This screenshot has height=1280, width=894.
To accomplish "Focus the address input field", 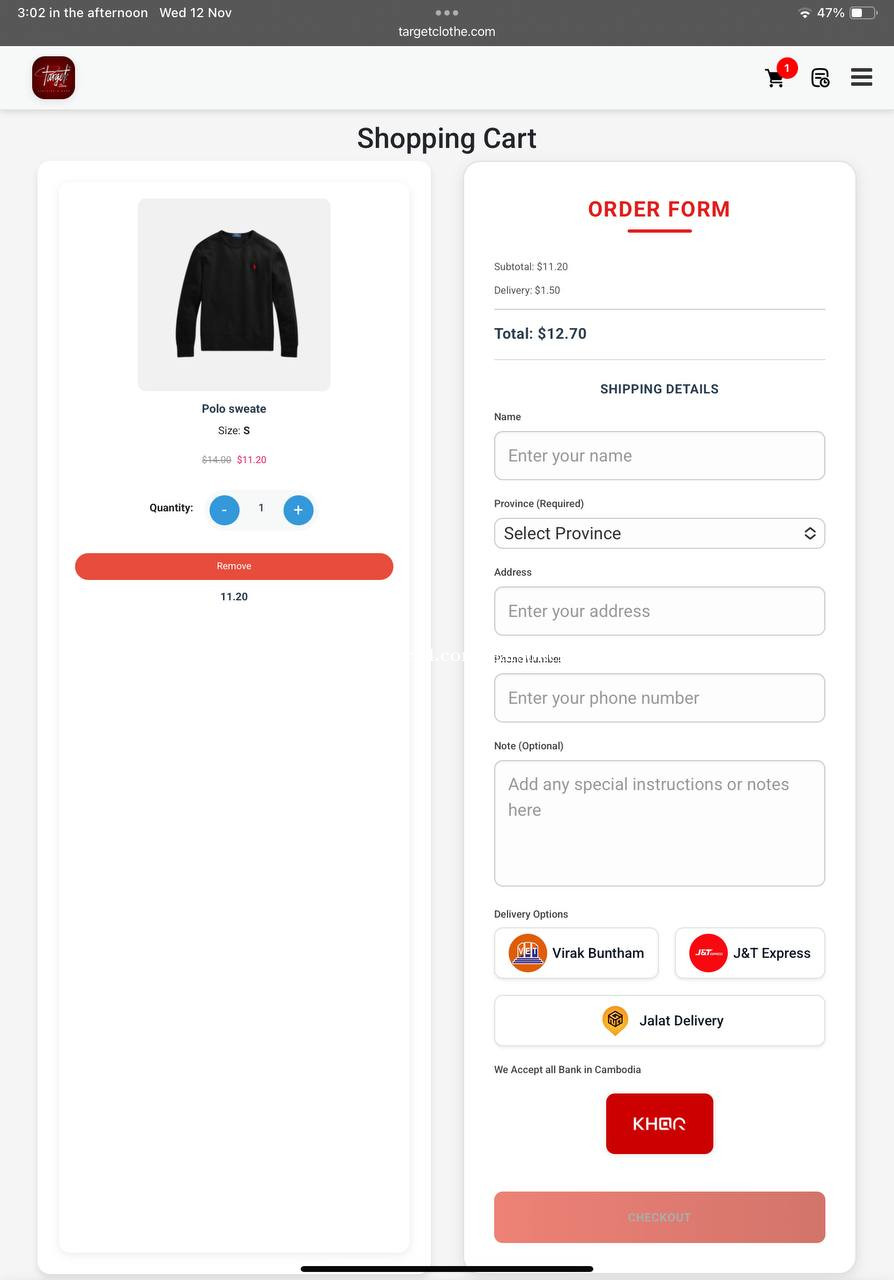I will 659,611.
